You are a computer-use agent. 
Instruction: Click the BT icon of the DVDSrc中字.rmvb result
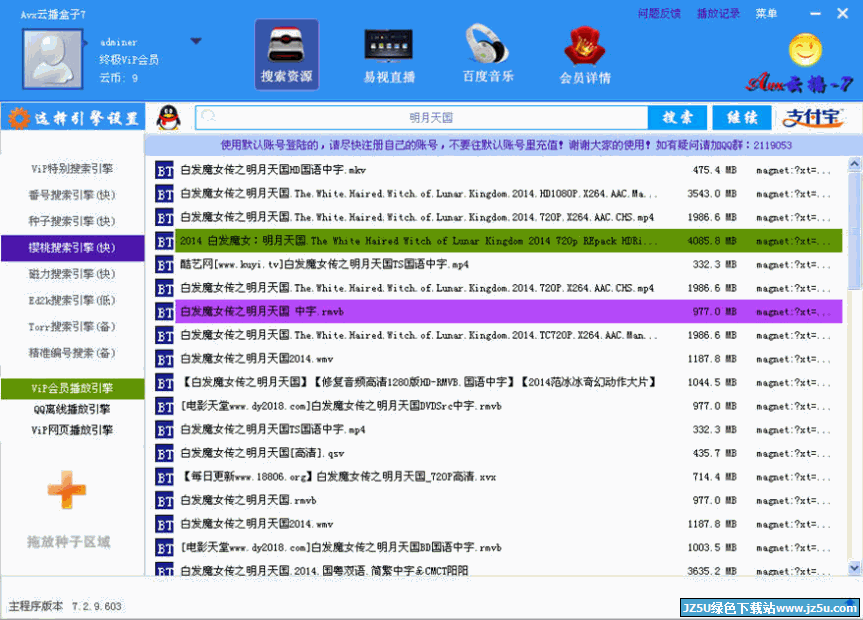coord(164,407)
